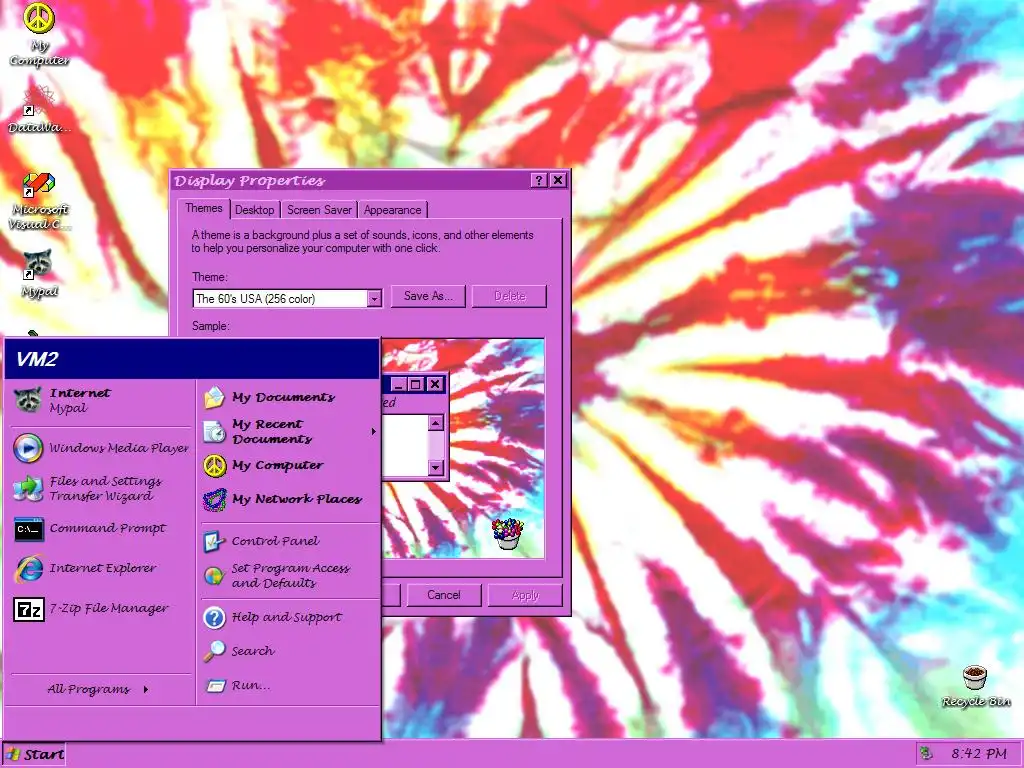Click Cancel in Display Properties
1024x768 pixels.
[444, 595]
